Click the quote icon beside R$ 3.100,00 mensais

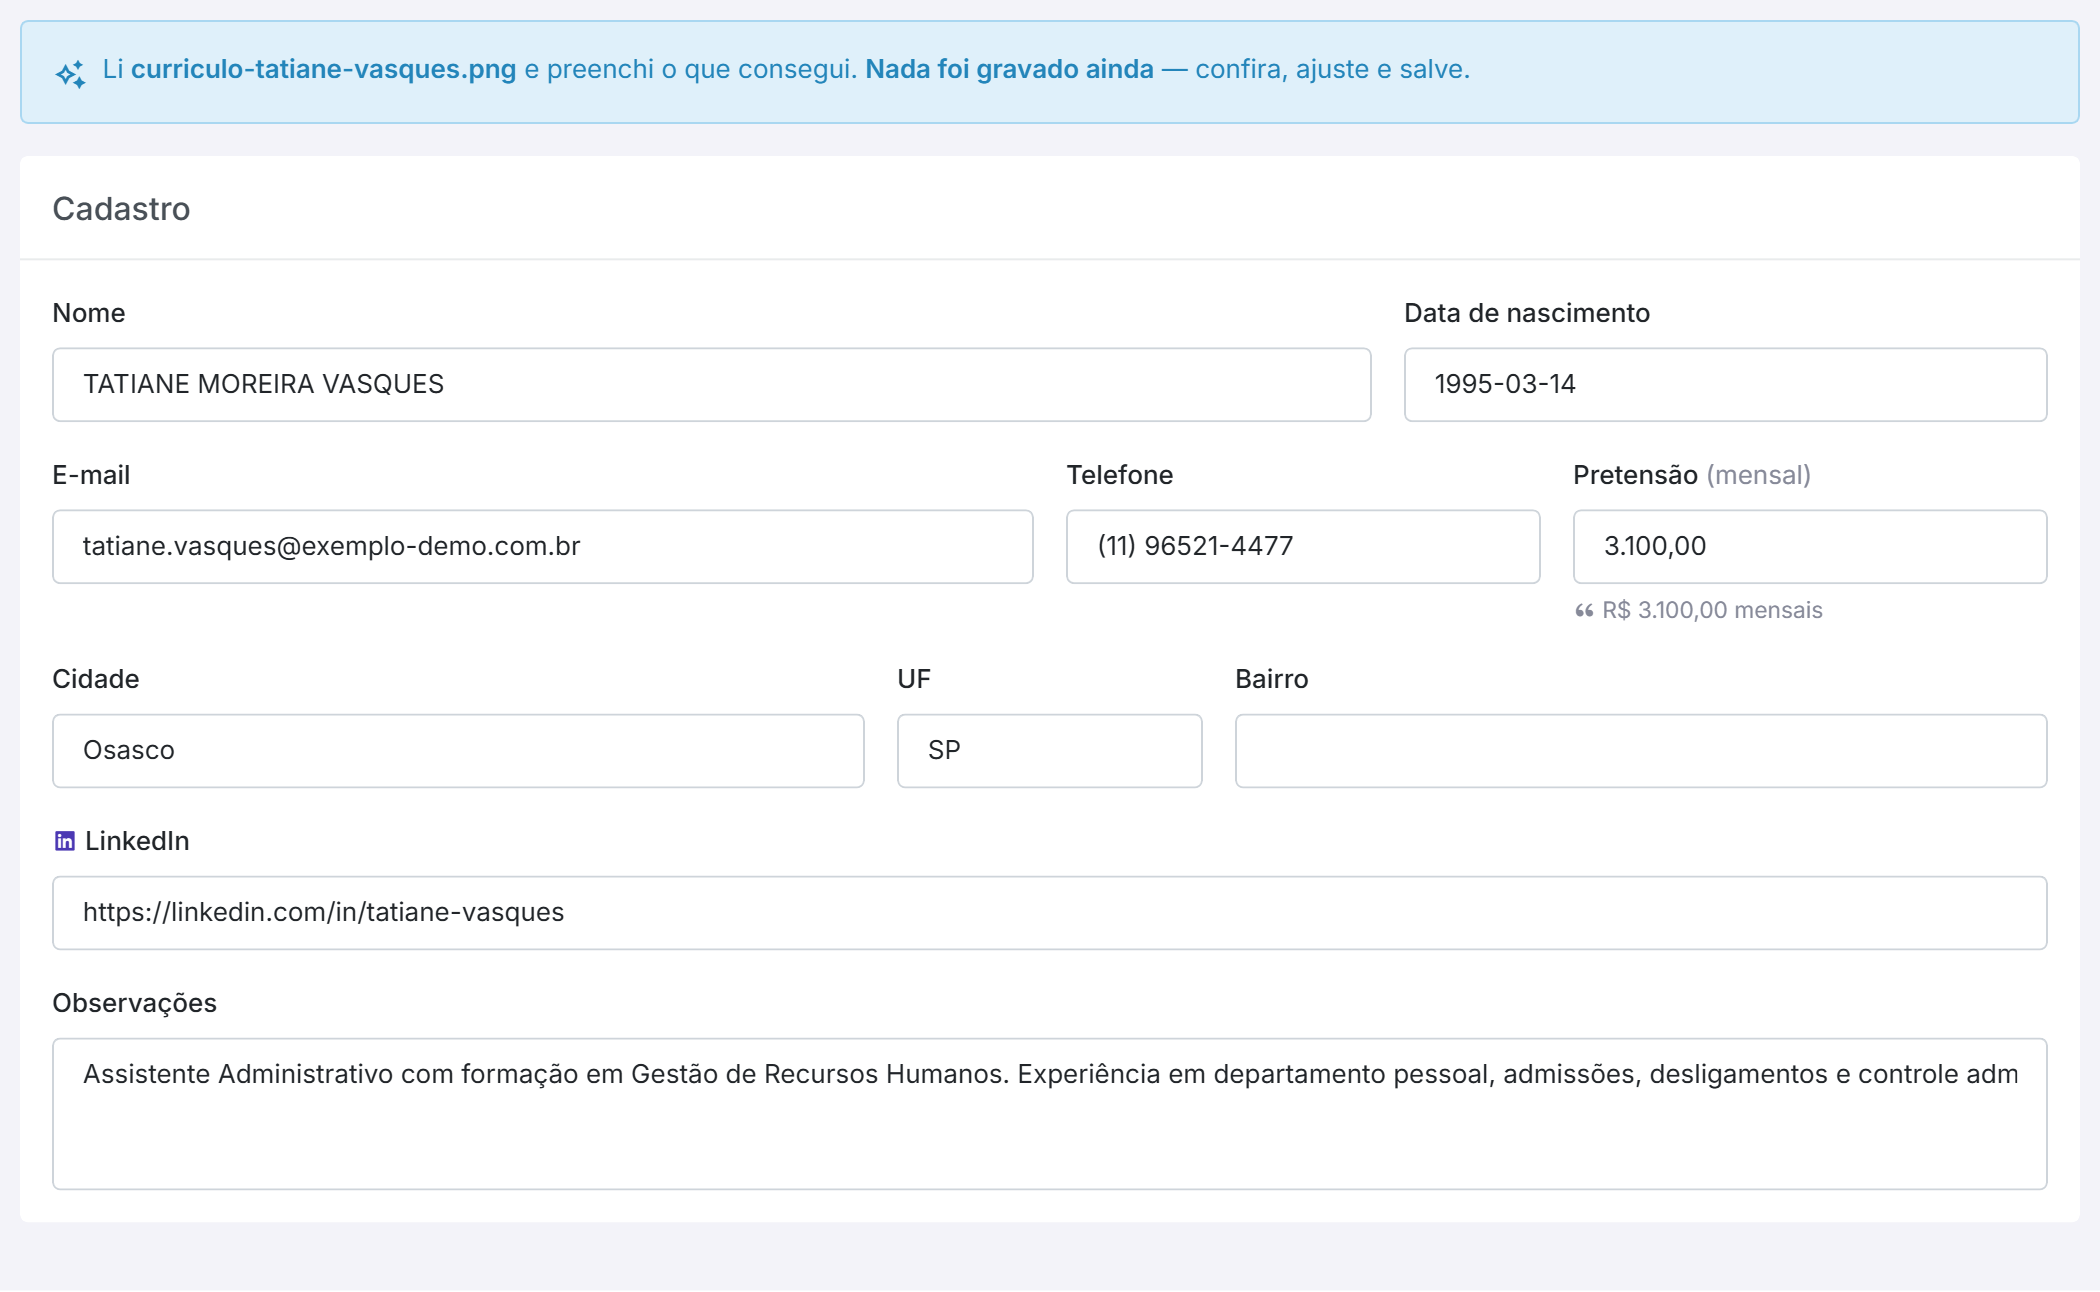(1584, 610)
